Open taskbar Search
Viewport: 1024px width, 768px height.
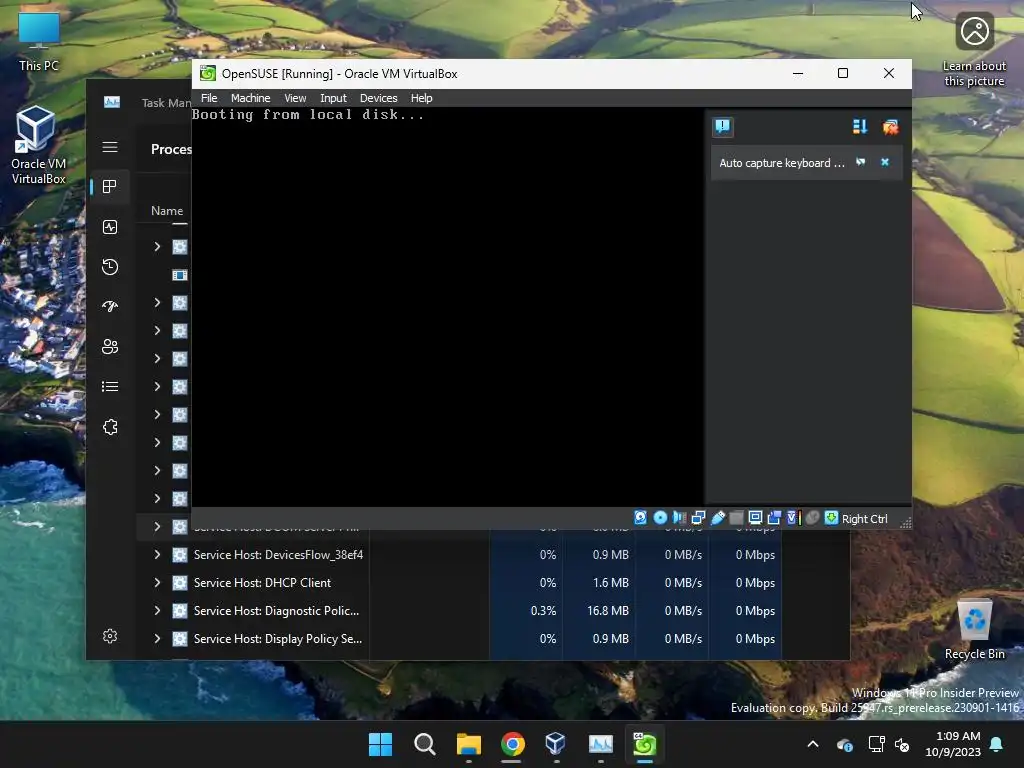pos(424,744)
